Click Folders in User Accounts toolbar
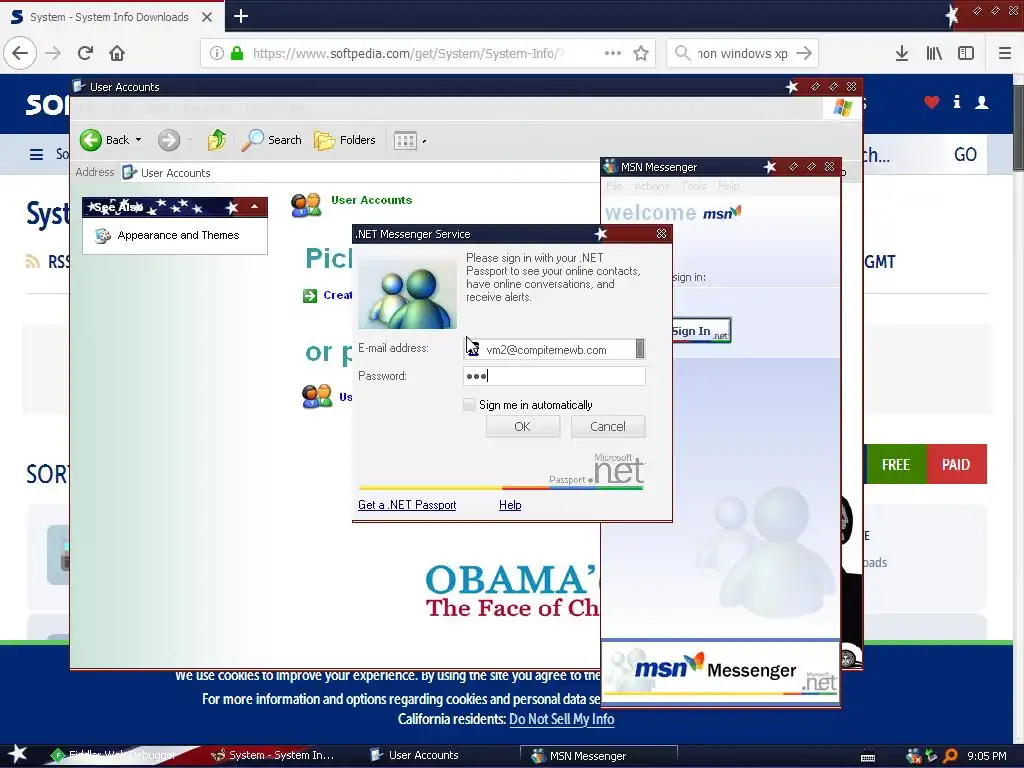 coord(345,140)
